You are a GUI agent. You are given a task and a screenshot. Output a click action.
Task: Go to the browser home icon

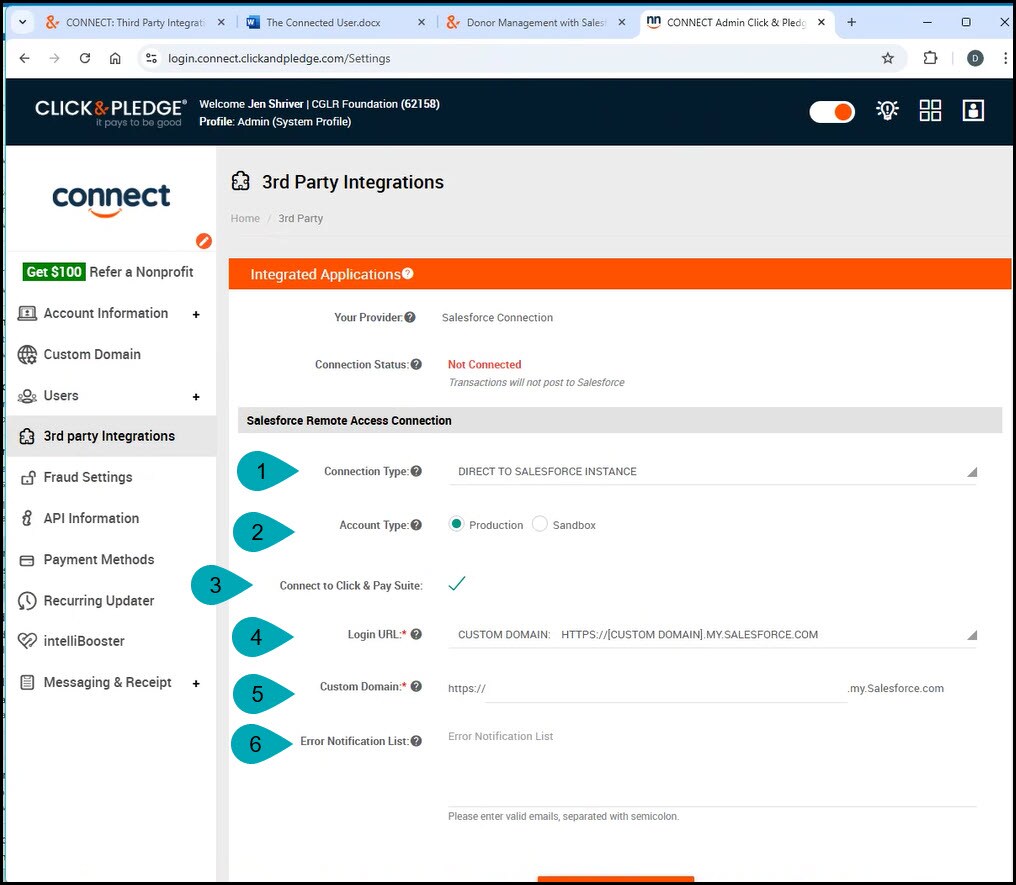[115, 58]
